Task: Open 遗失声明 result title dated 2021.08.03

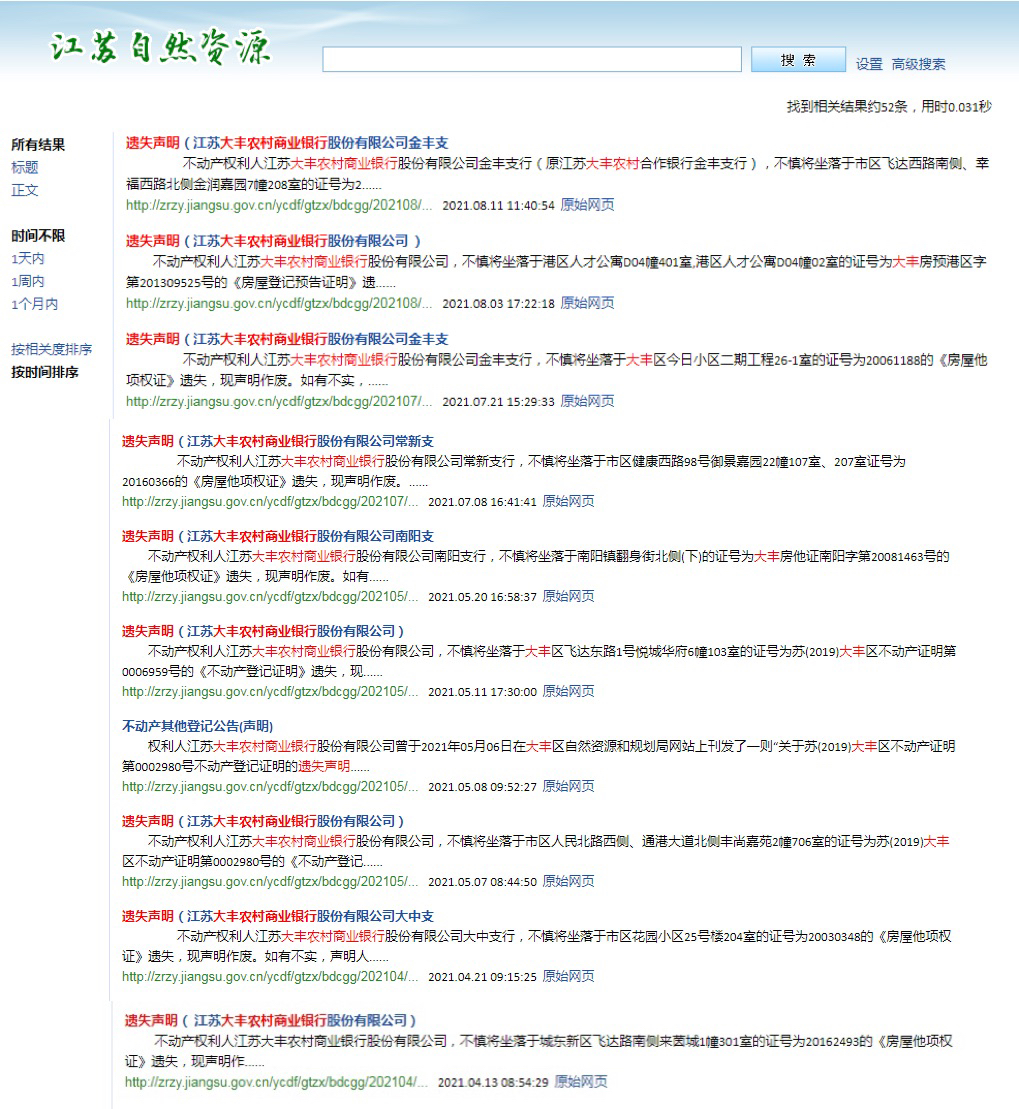Action: click(x=274, y=241)
